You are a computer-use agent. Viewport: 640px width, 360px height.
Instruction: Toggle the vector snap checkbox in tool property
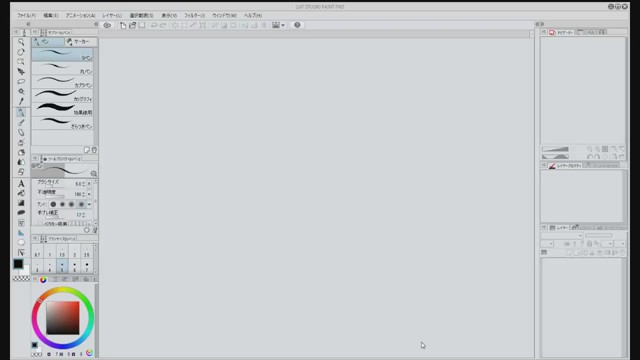[40, 224]
